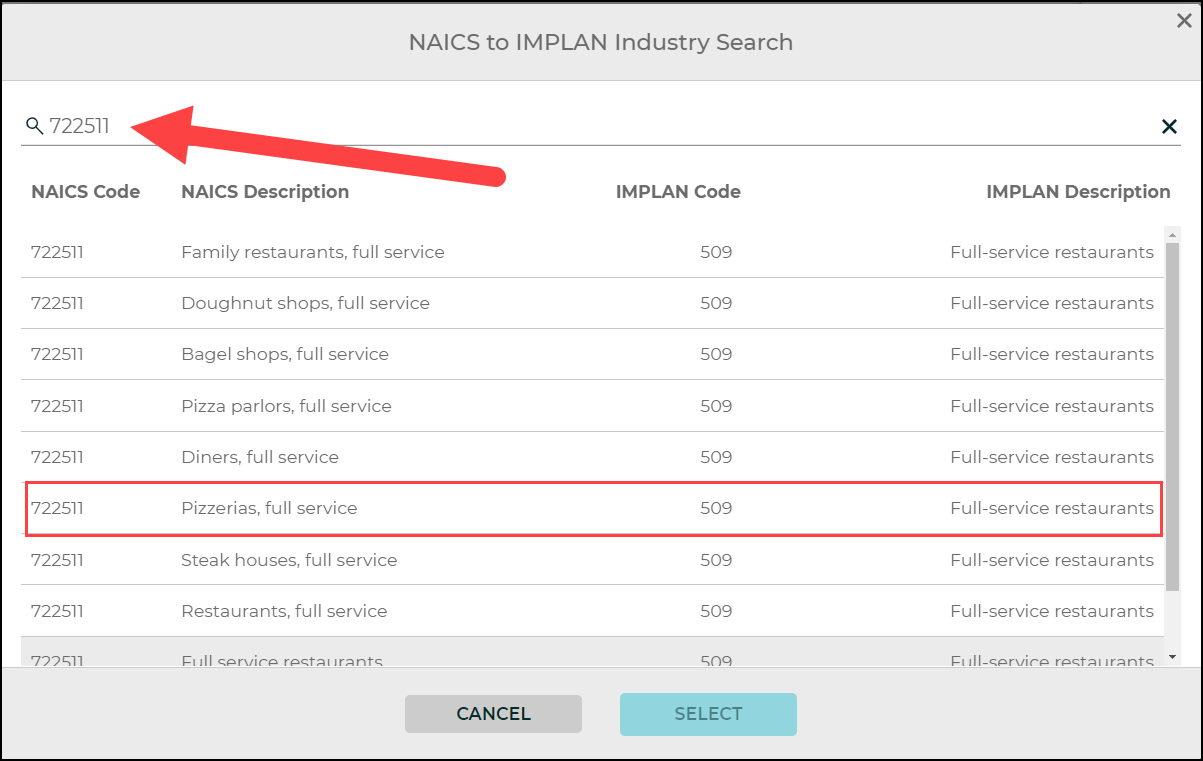This screenshot has height=761, width=1203.
Task: Click the 722511 code in Diners row
Action: (57, 457)
